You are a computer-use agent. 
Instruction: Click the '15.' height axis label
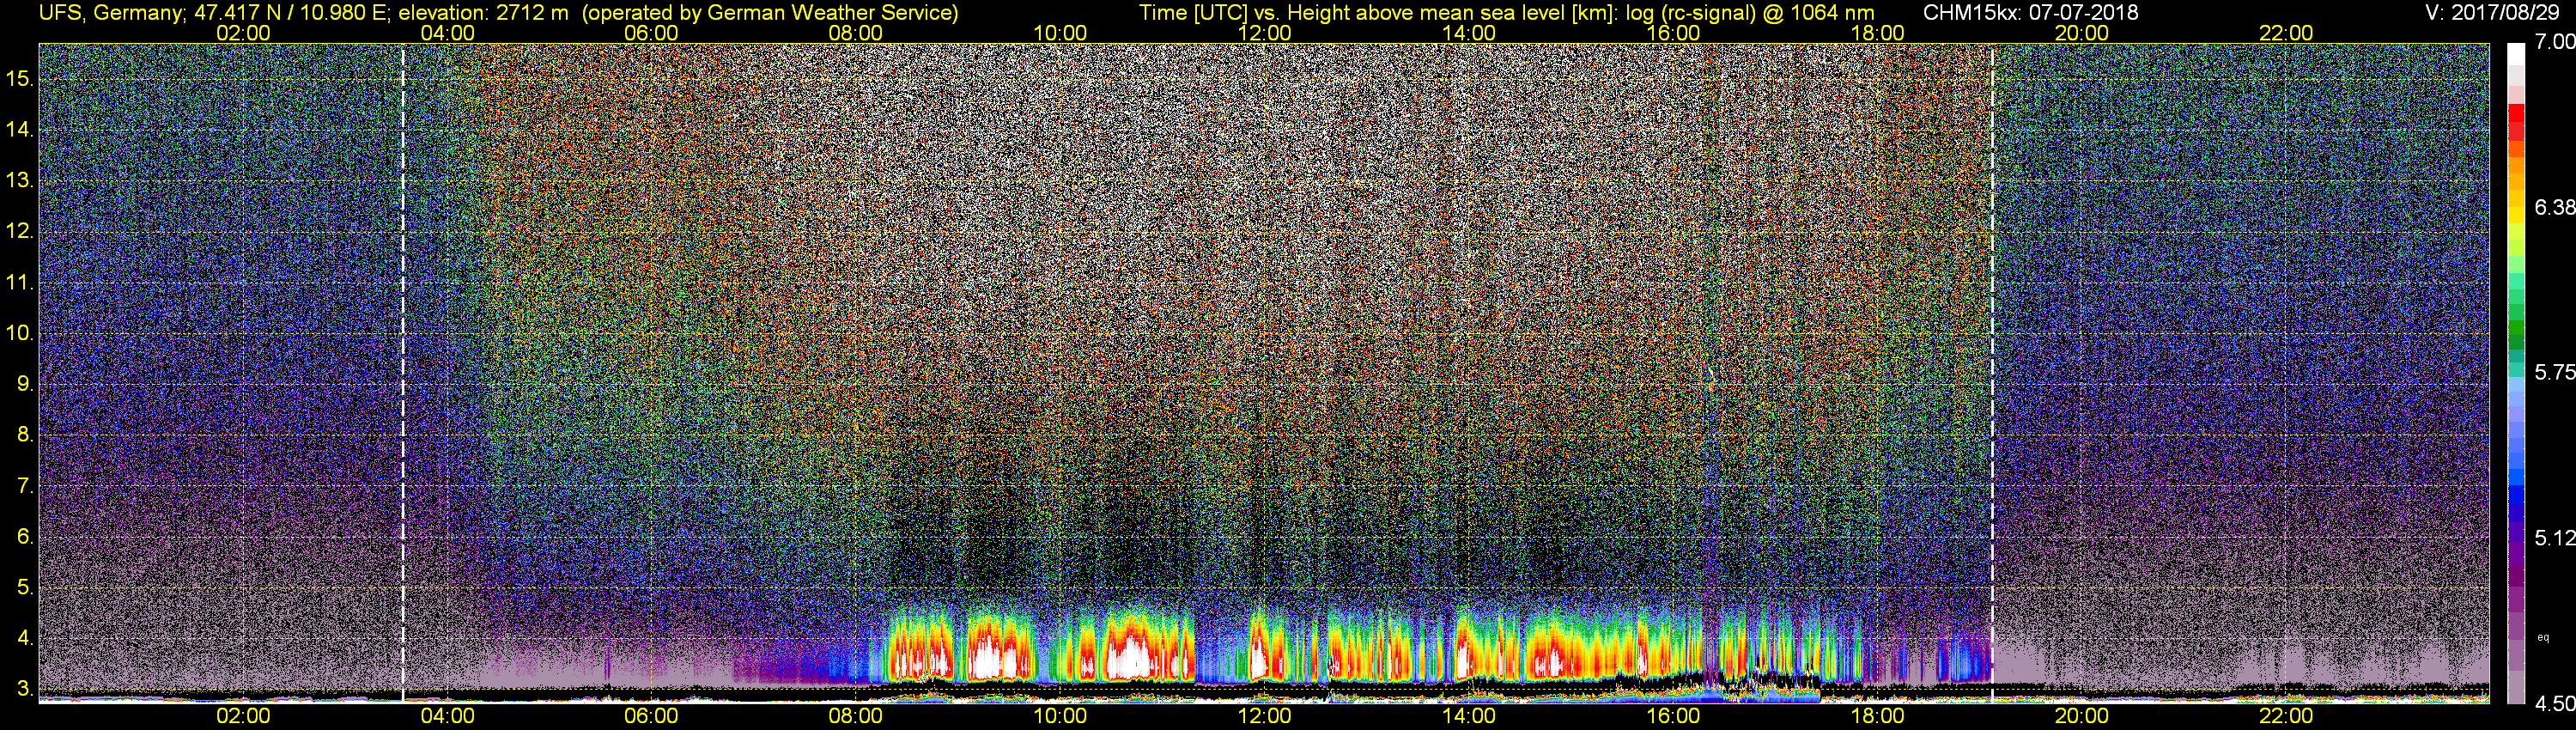coord(20,78)
